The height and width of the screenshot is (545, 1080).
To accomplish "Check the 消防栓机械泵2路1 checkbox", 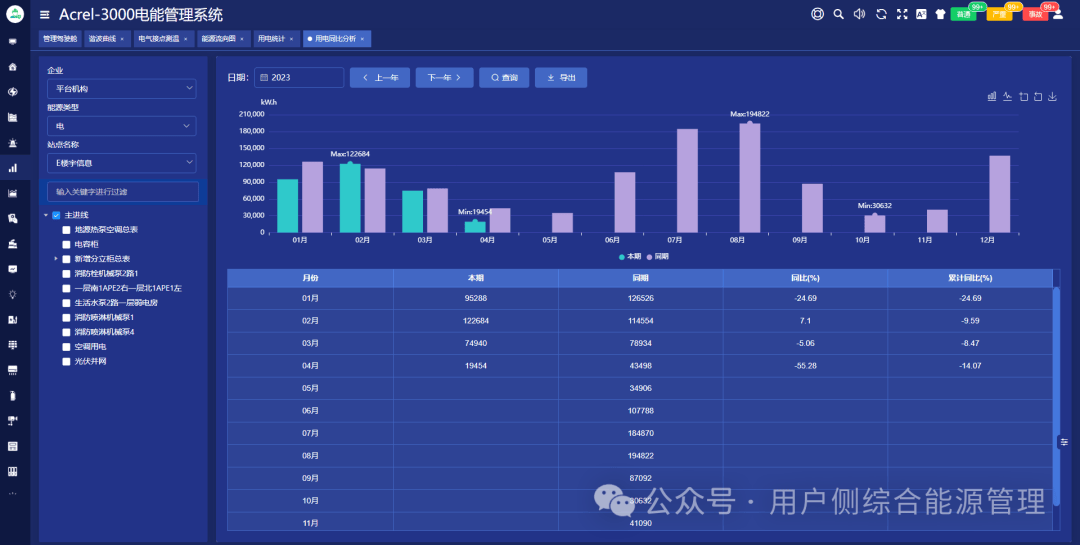I will point(66,274).
